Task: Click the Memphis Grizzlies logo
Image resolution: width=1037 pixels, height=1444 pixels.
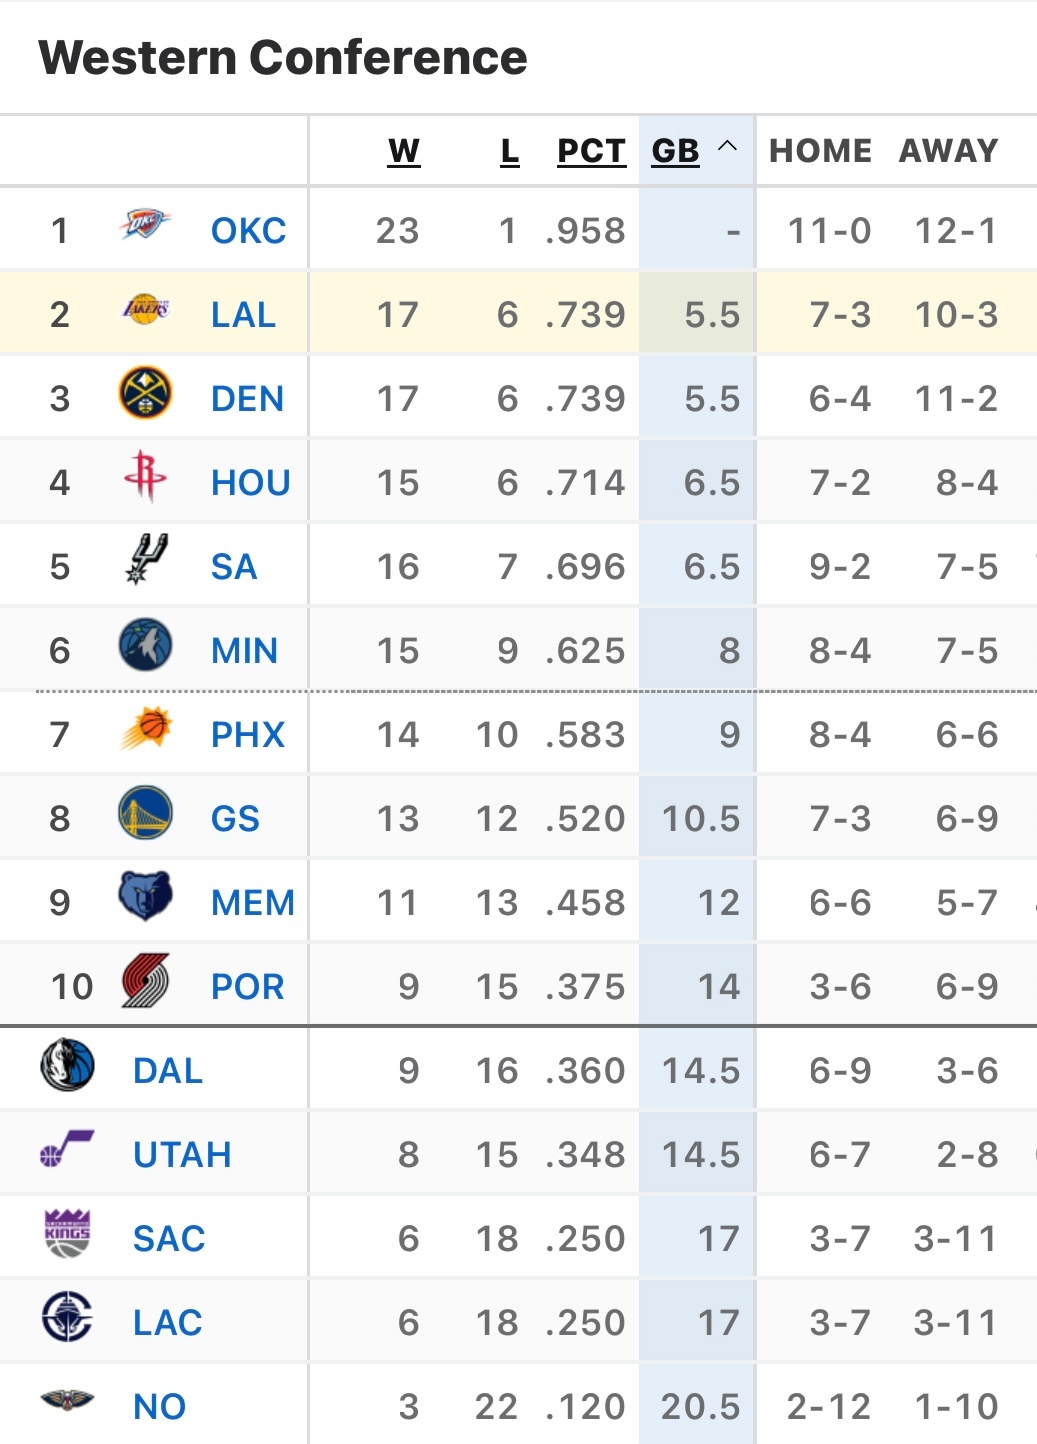Action: coord(145,896)
